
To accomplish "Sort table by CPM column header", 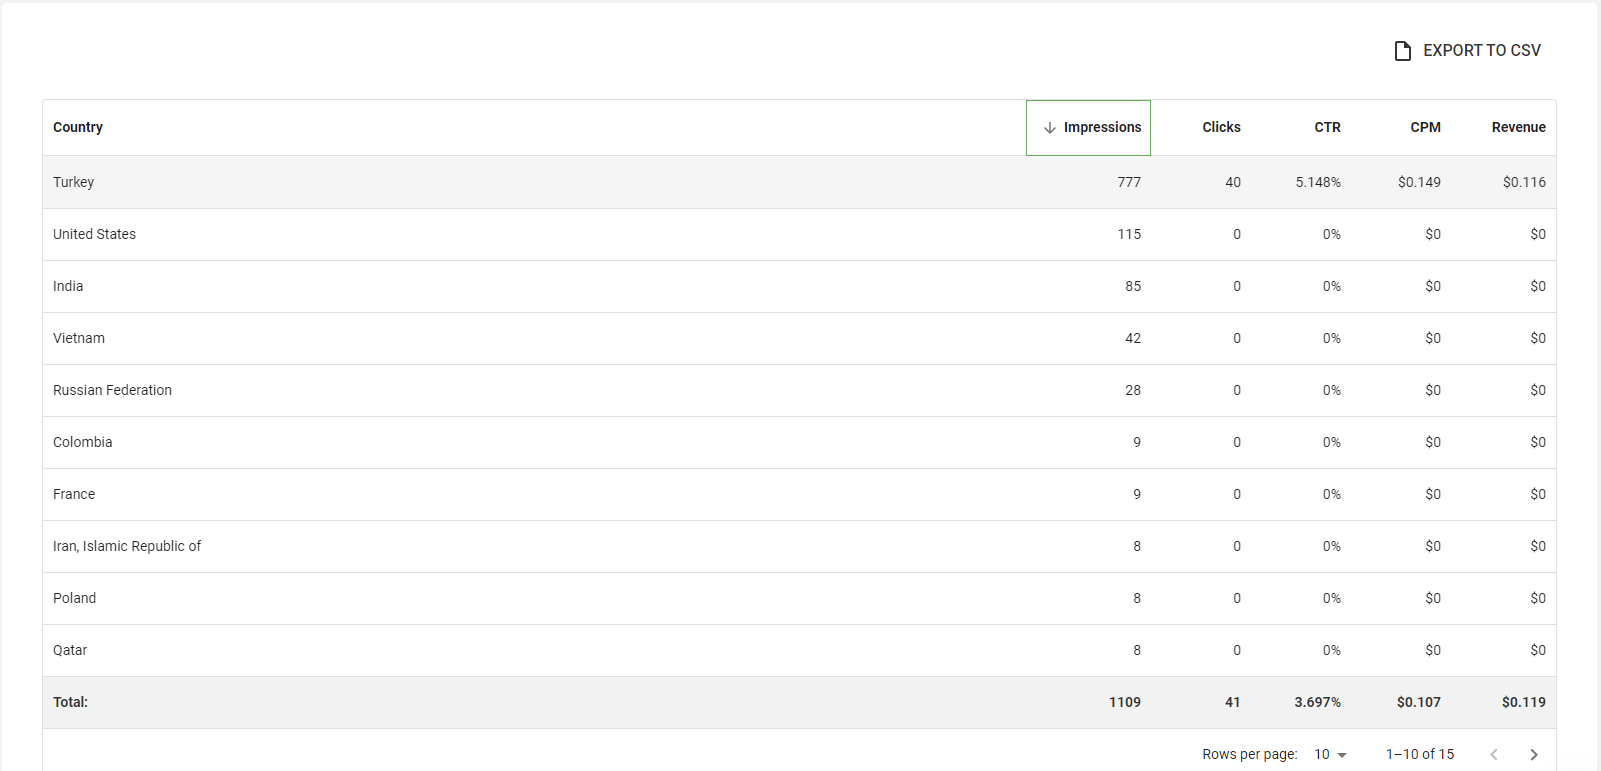I will (1425, 127).
